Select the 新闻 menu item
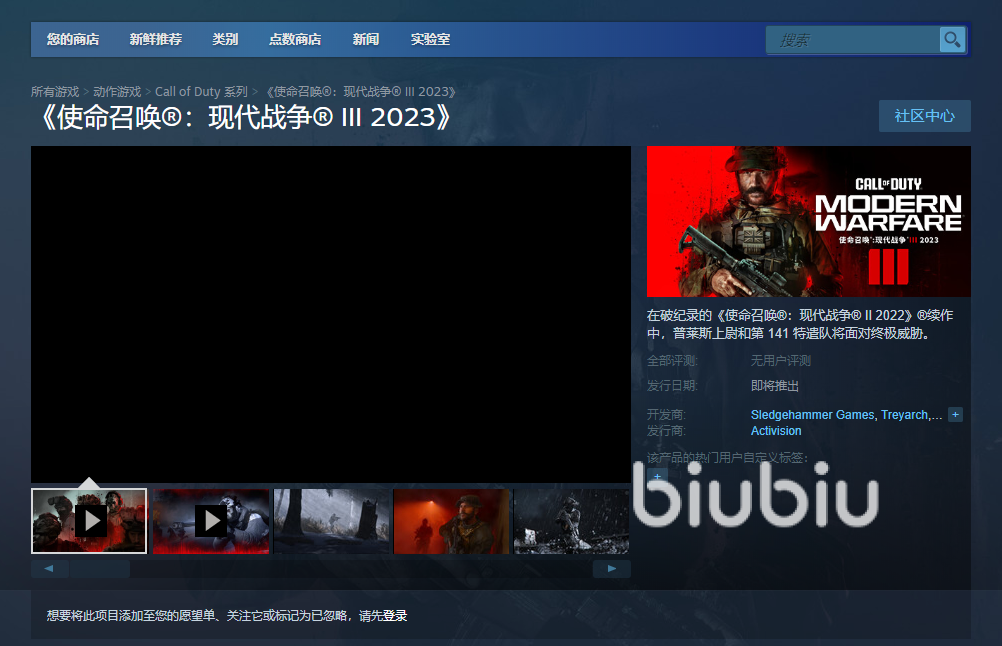Image resolution: width=1002 pixels, height=646 pixels. click(x=365, y=39)
